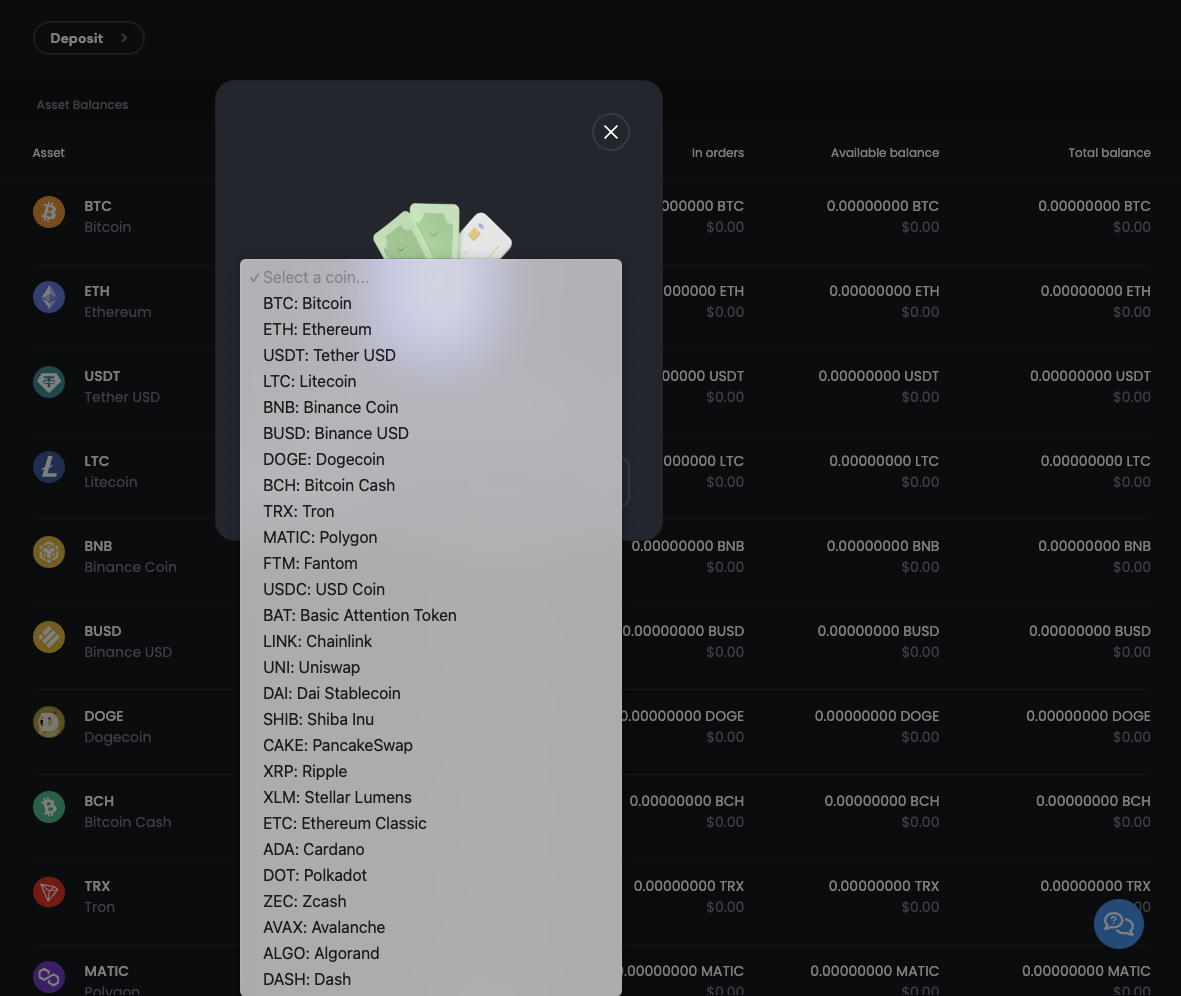1181x996 pixels.
Task: Click the Available balance column header
Action: pyautogui.click(x=885, y=153)
